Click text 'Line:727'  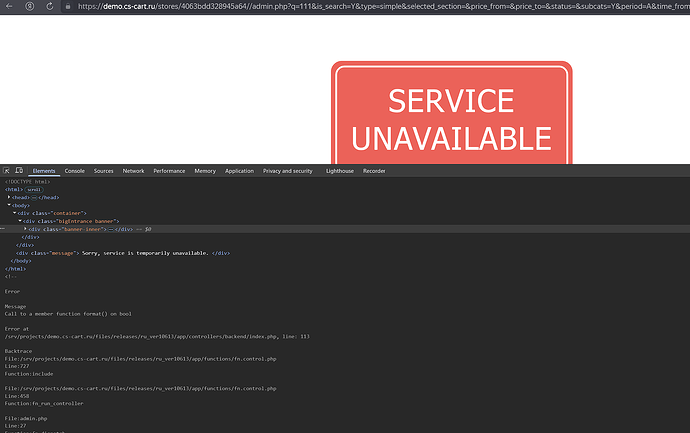pos(17,366)
